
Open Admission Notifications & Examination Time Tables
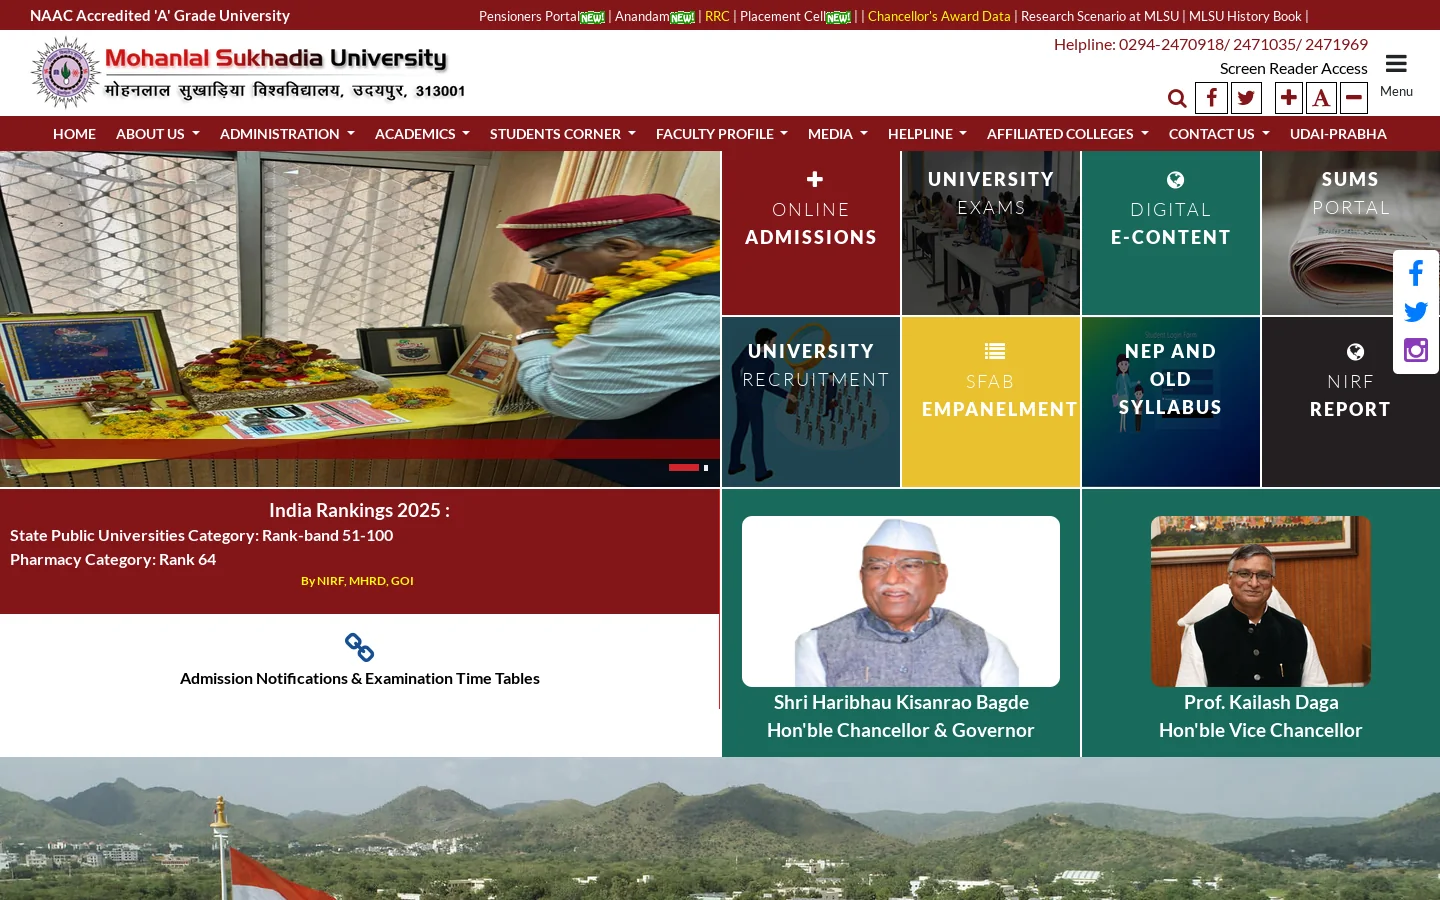click(x=360, y=678)
